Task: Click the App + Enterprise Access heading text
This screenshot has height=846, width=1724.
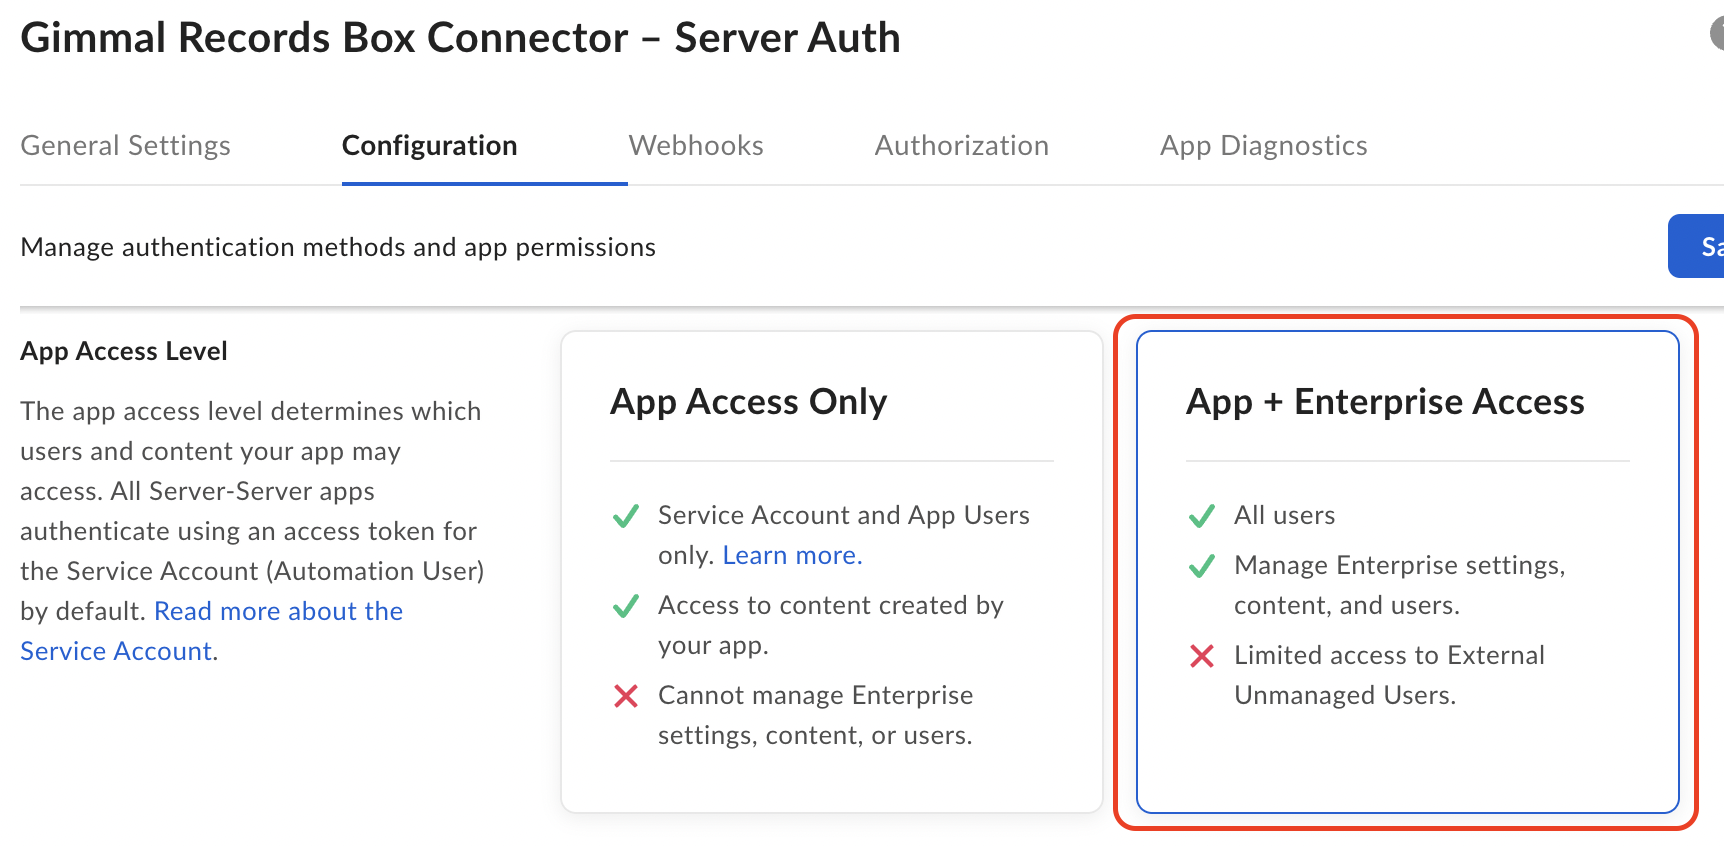Action: 1385,402
